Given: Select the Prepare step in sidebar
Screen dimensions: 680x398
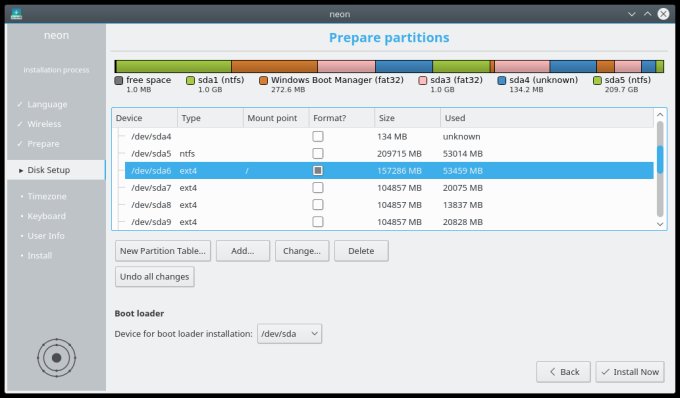Looking at the screenshot, I should pos(43,144).
